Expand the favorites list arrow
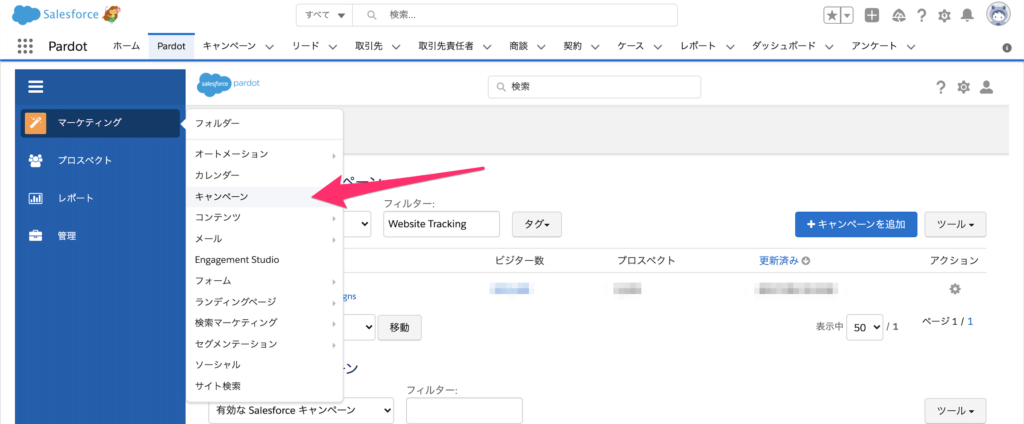This screenshot has height=424, width=1024. point(847,16)
